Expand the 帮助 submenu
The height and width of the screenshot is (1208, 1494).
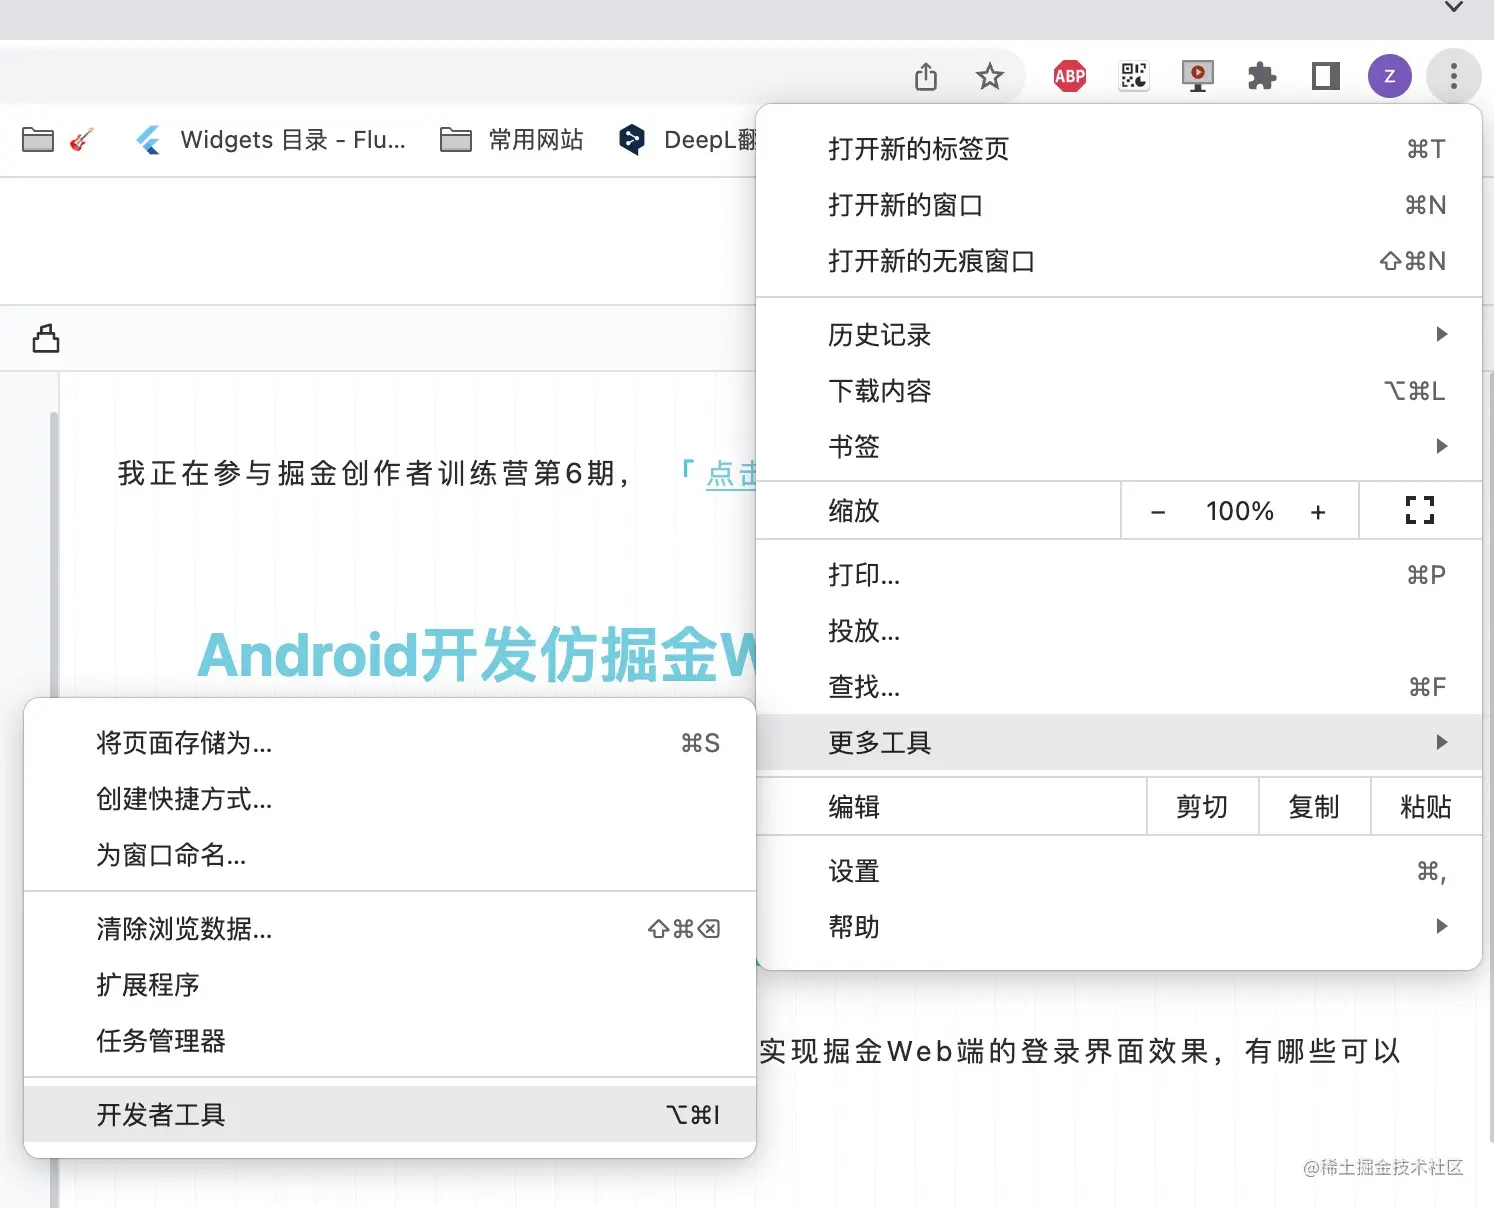[x=1118, y=927]
